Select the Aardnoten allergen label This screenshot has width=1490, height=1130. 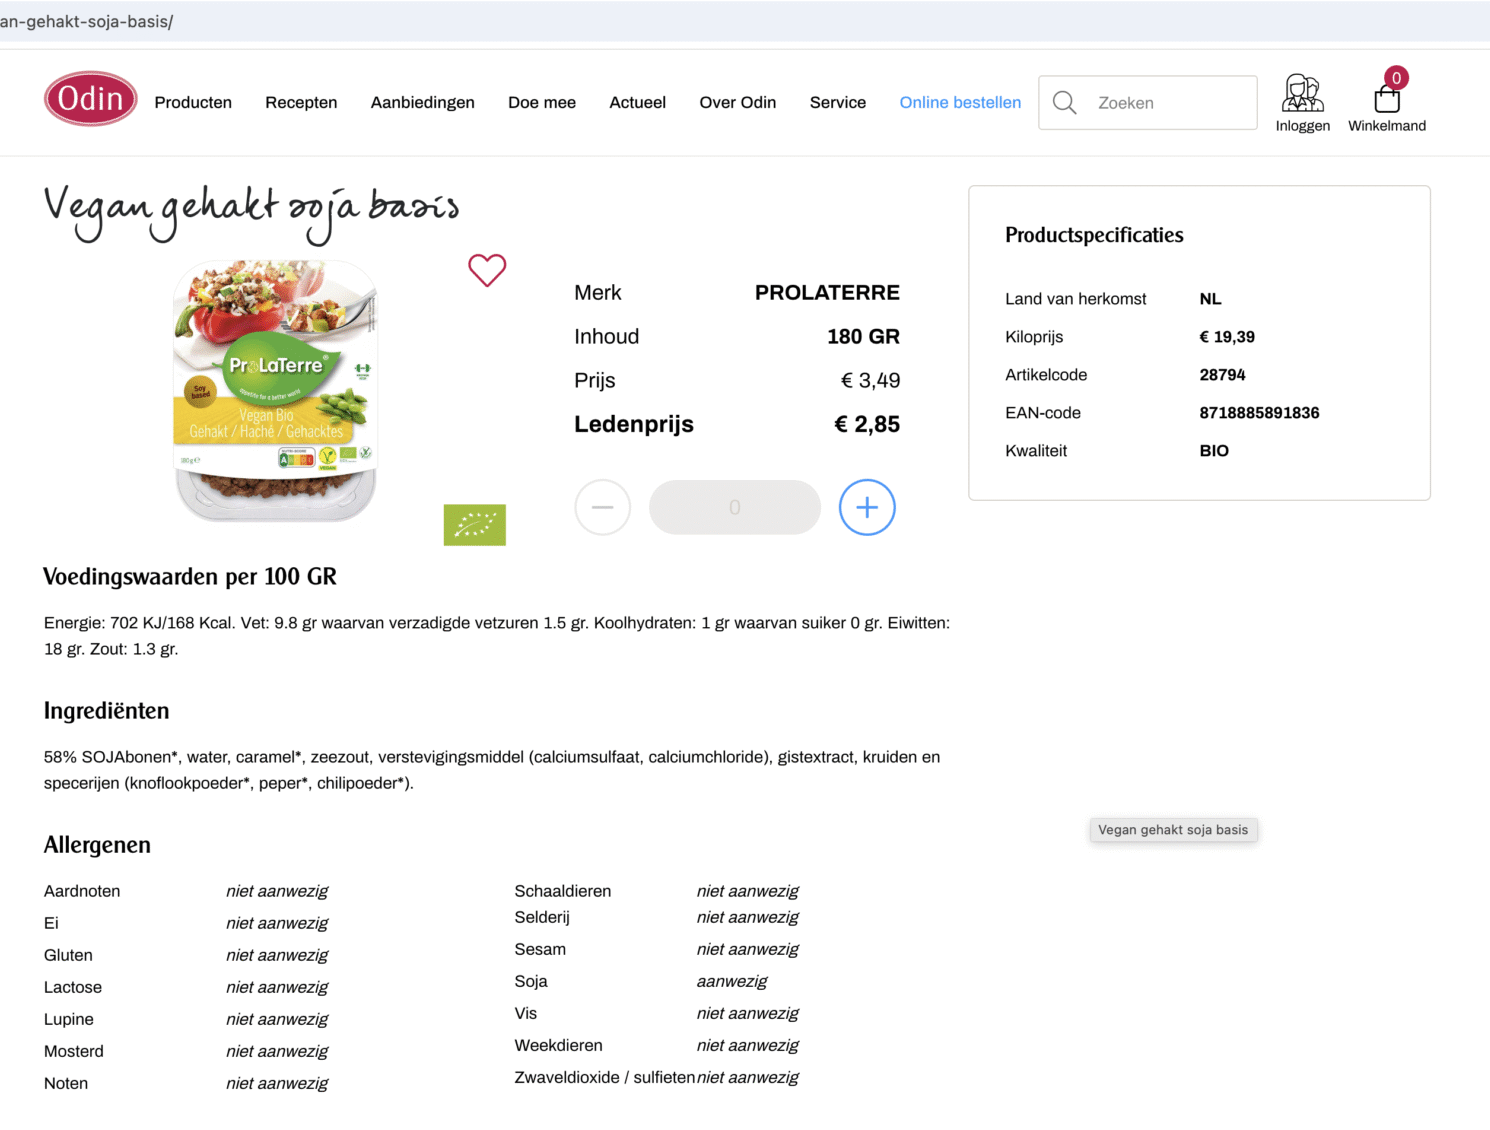[82, 891]
